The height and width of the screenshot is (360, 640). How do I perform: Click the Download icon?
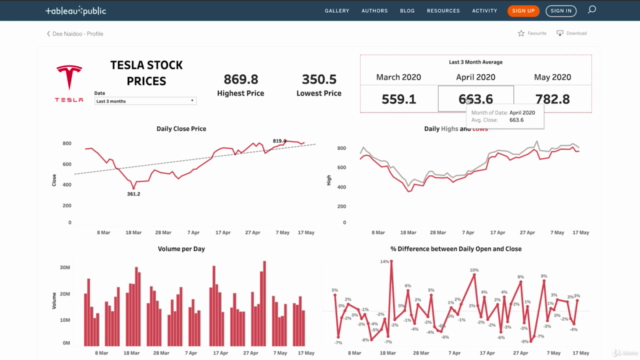pyautogui.click(x=560, y=33)
